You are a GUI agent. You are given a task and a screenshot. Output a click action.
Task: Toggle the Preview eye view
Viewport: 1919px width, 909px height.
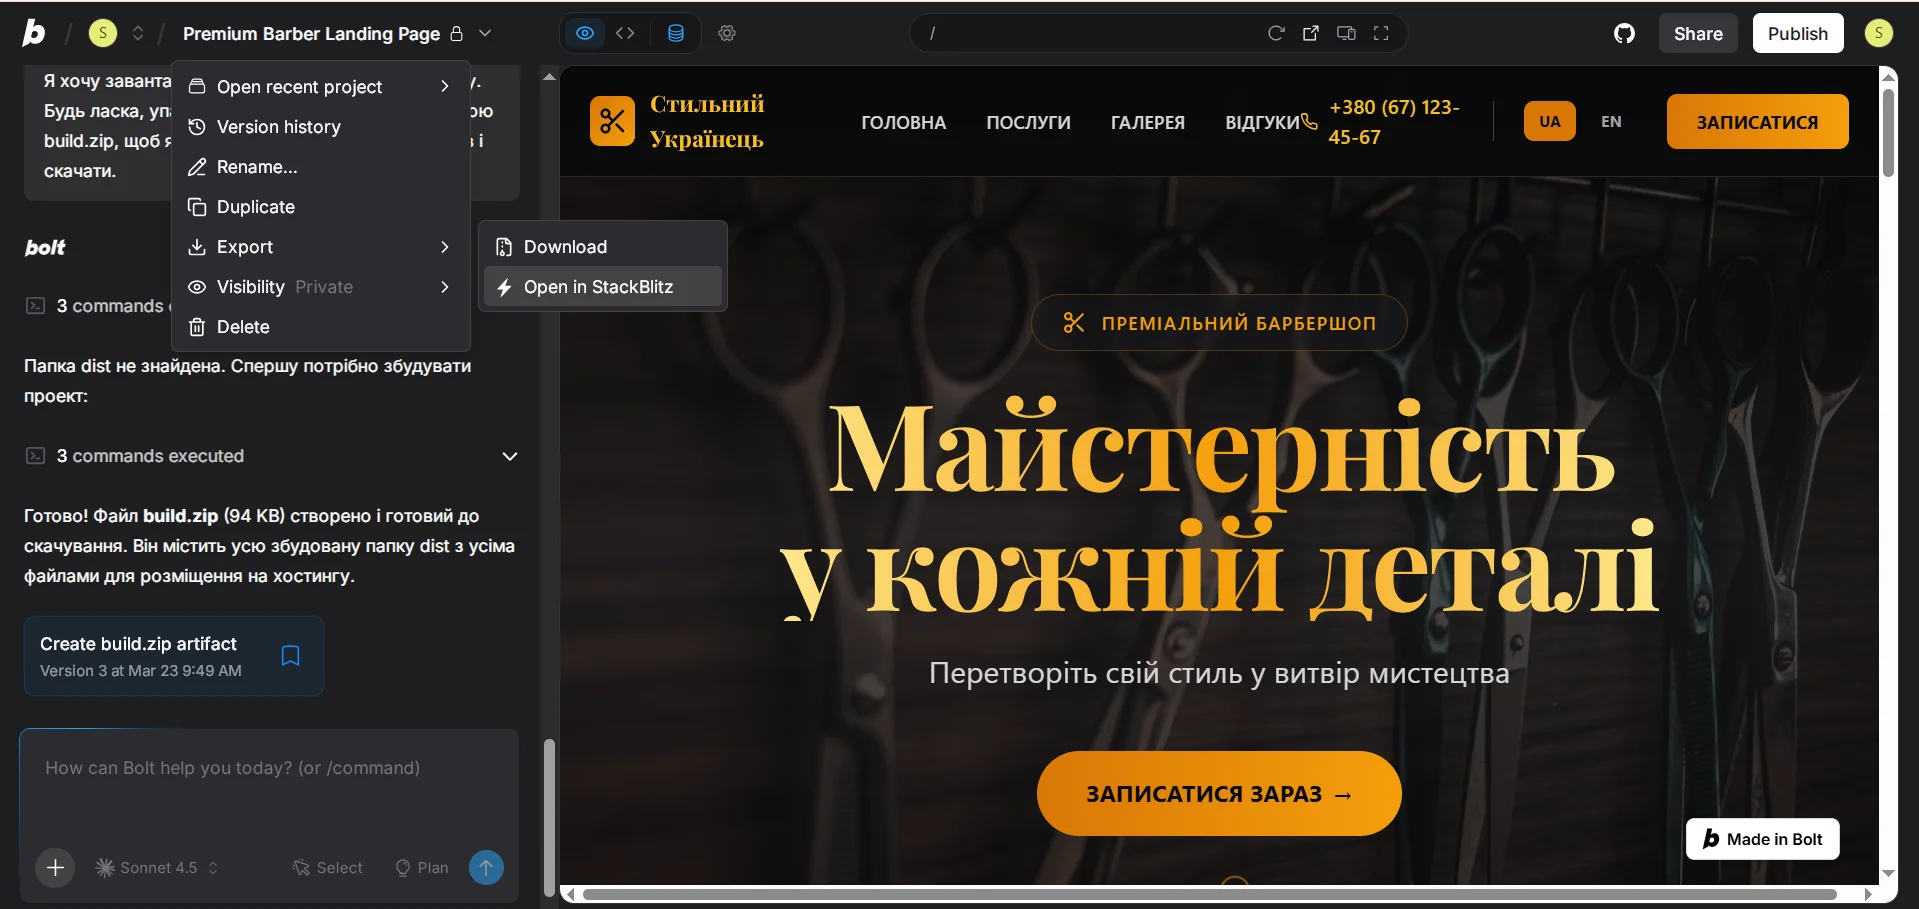point(585,33)
